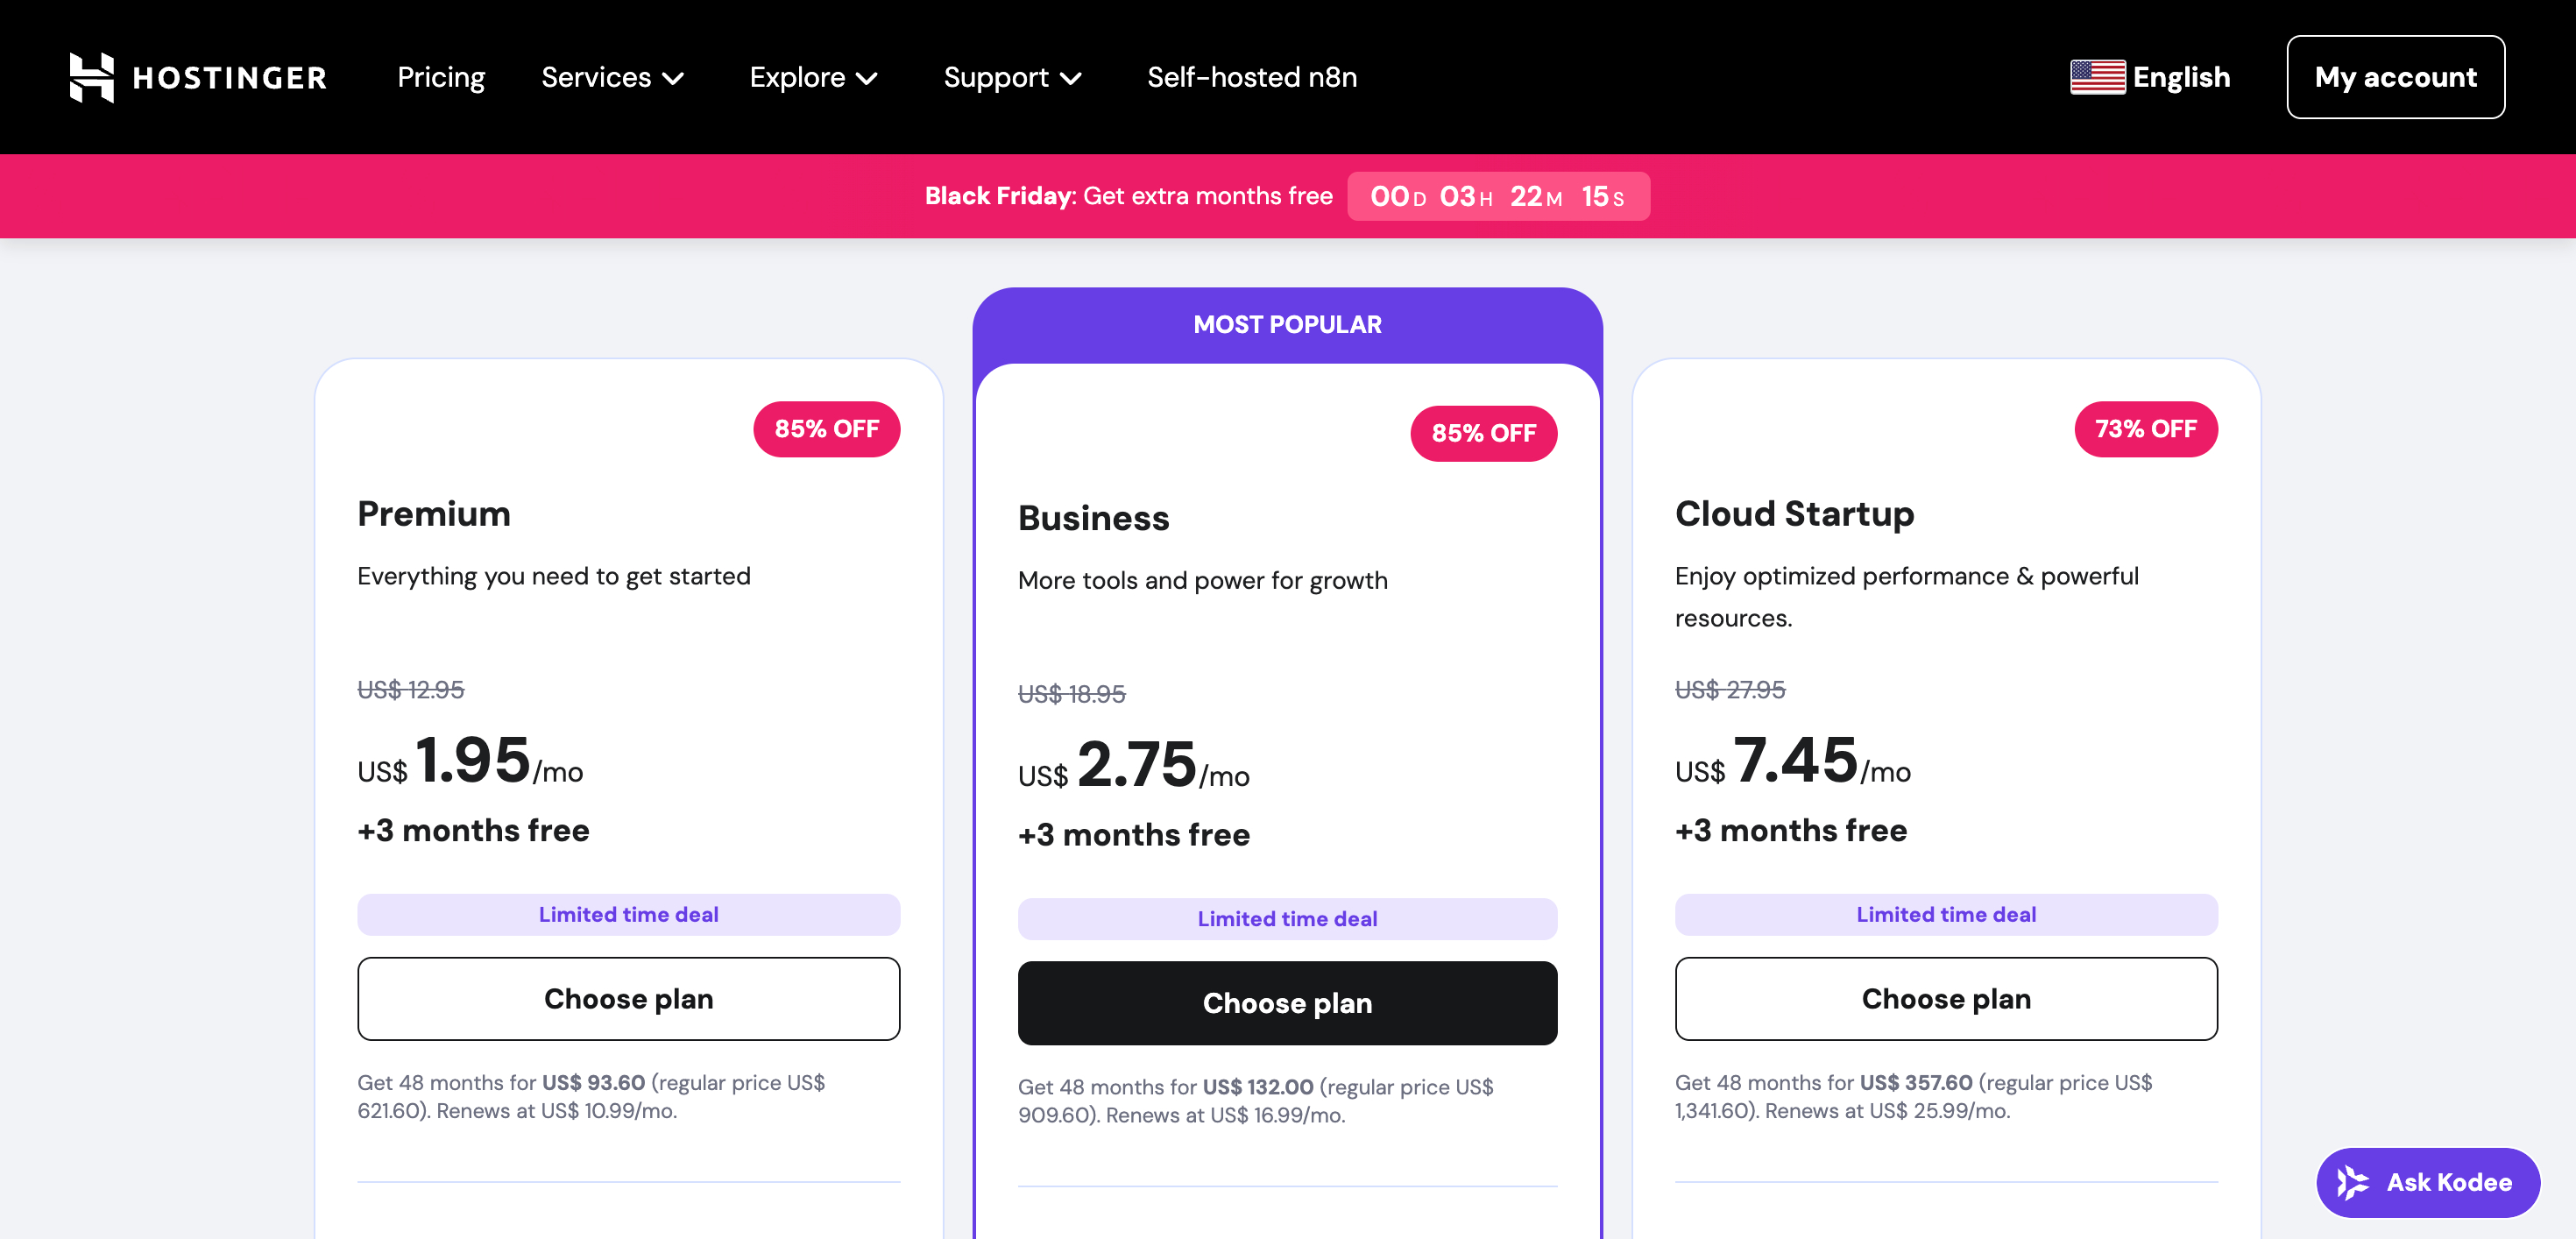
Task: Click the 85% OFF badge on Premium
Action: point(826,429)
